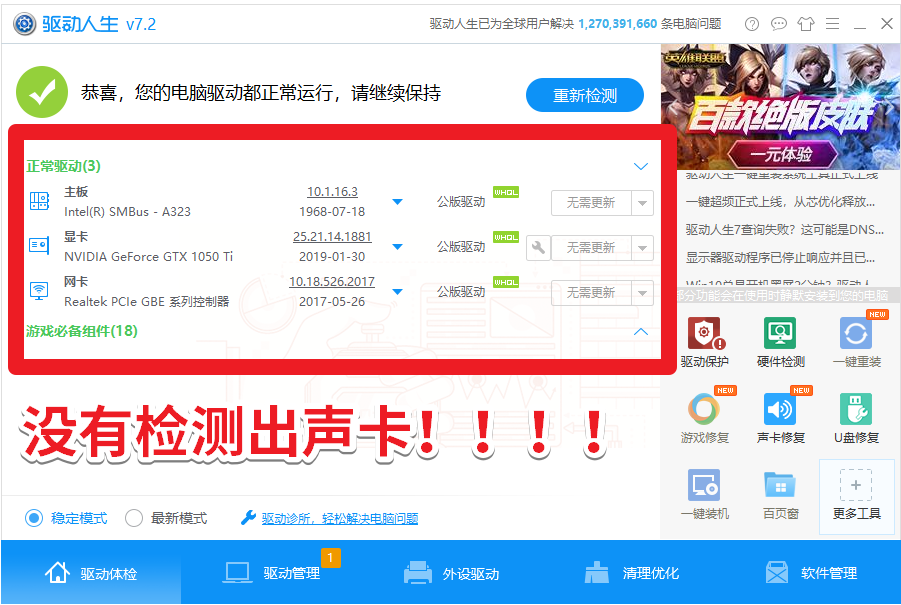Click 无需更新 button for 显卡
Image resolution: width=901 pixels, height=605 pixels.
click(591, 248)
